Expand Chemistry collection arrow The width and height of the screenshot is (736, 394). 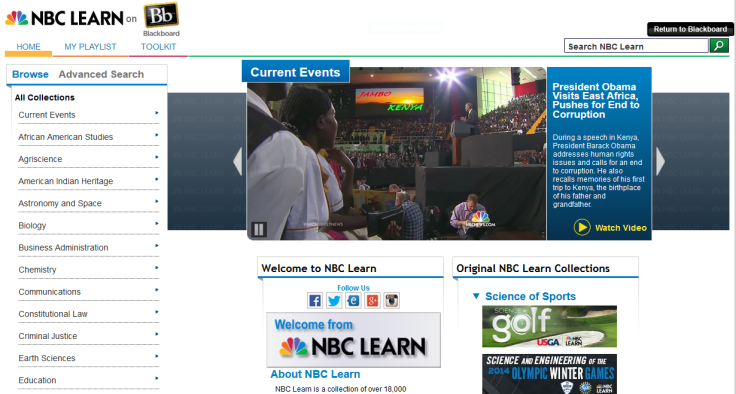point(157,267)
